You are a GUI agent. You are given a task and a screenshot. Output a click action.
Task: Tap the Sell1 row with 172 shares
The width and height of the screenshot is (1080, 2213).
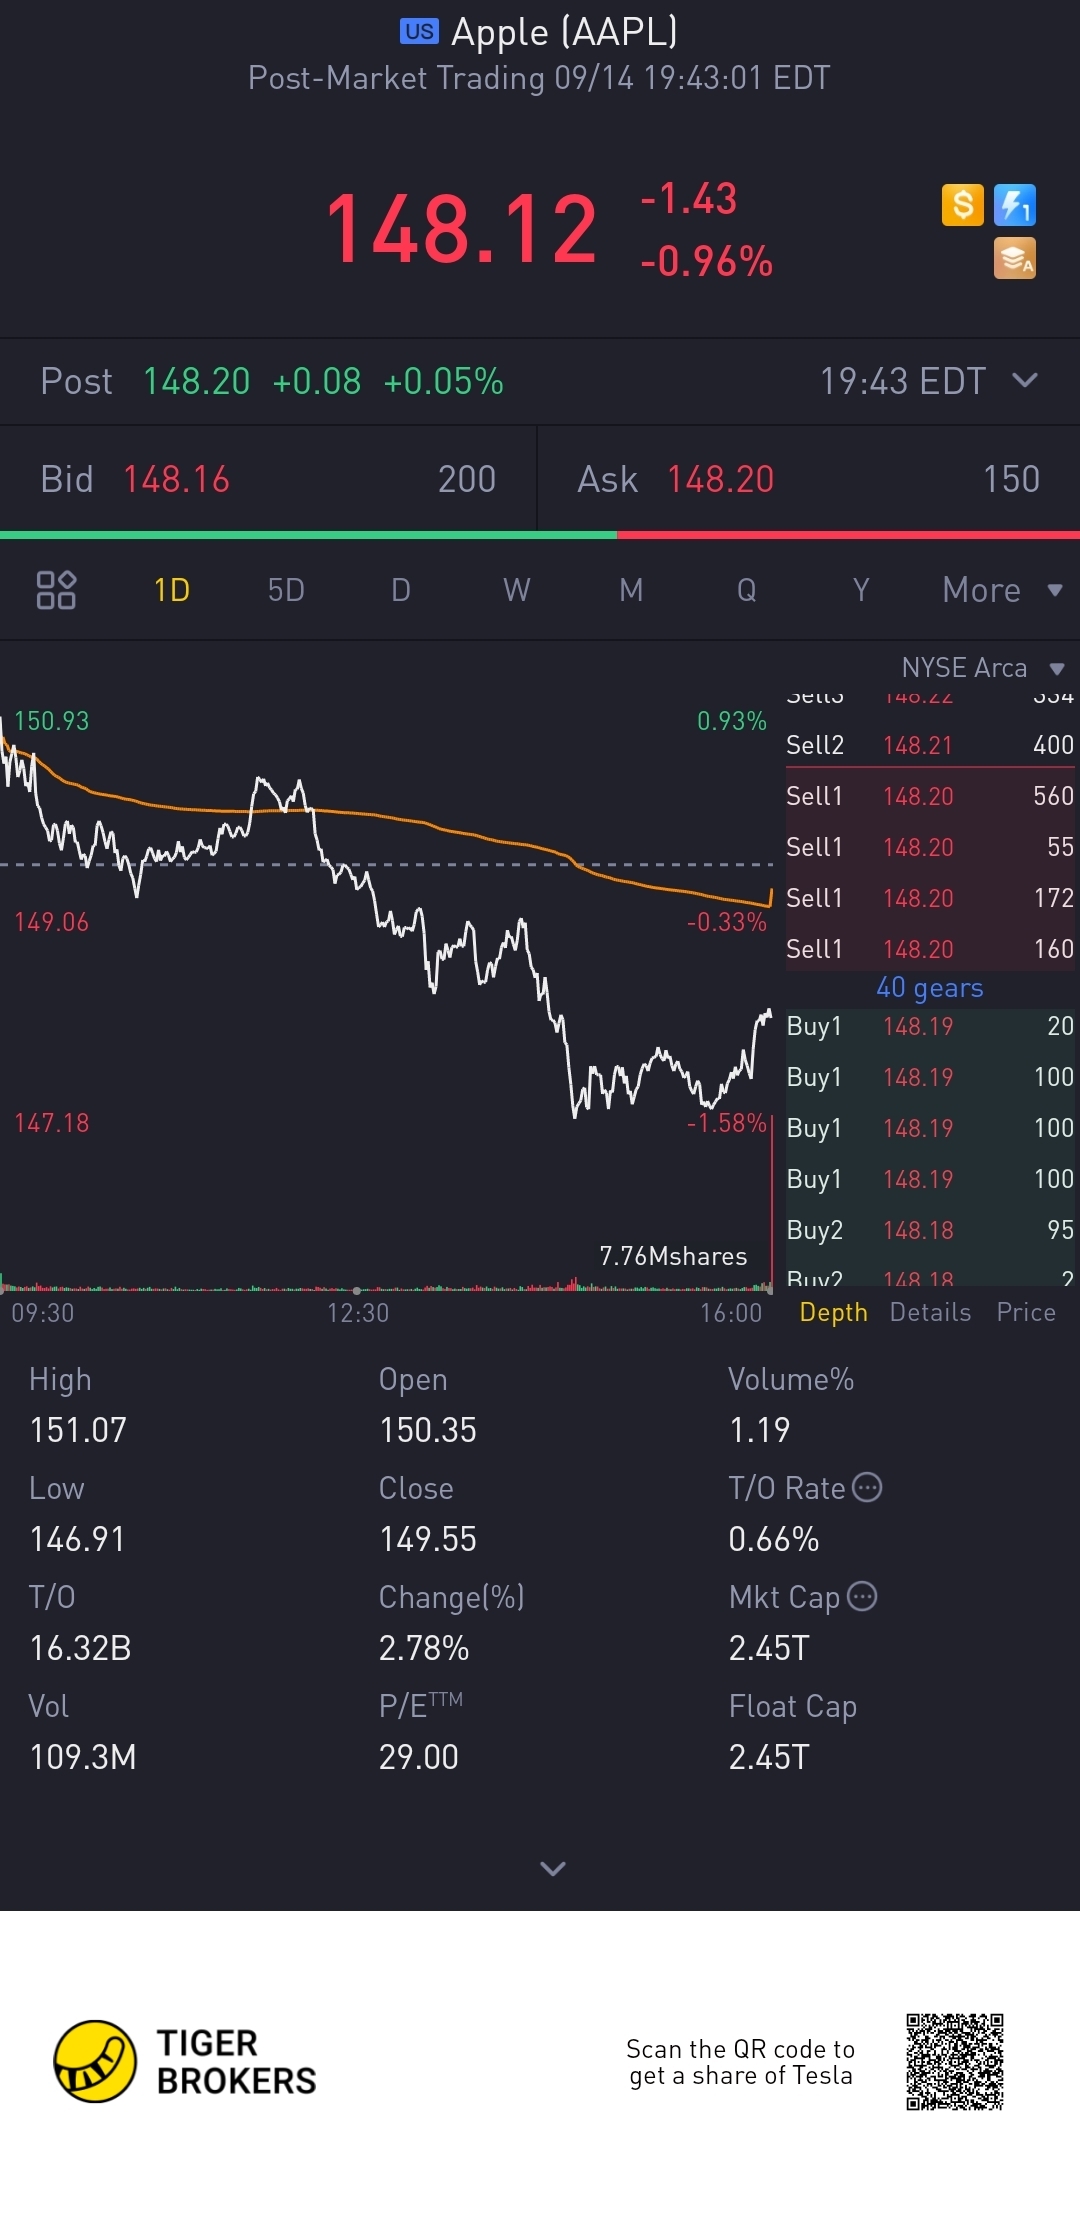coord(930,898)
